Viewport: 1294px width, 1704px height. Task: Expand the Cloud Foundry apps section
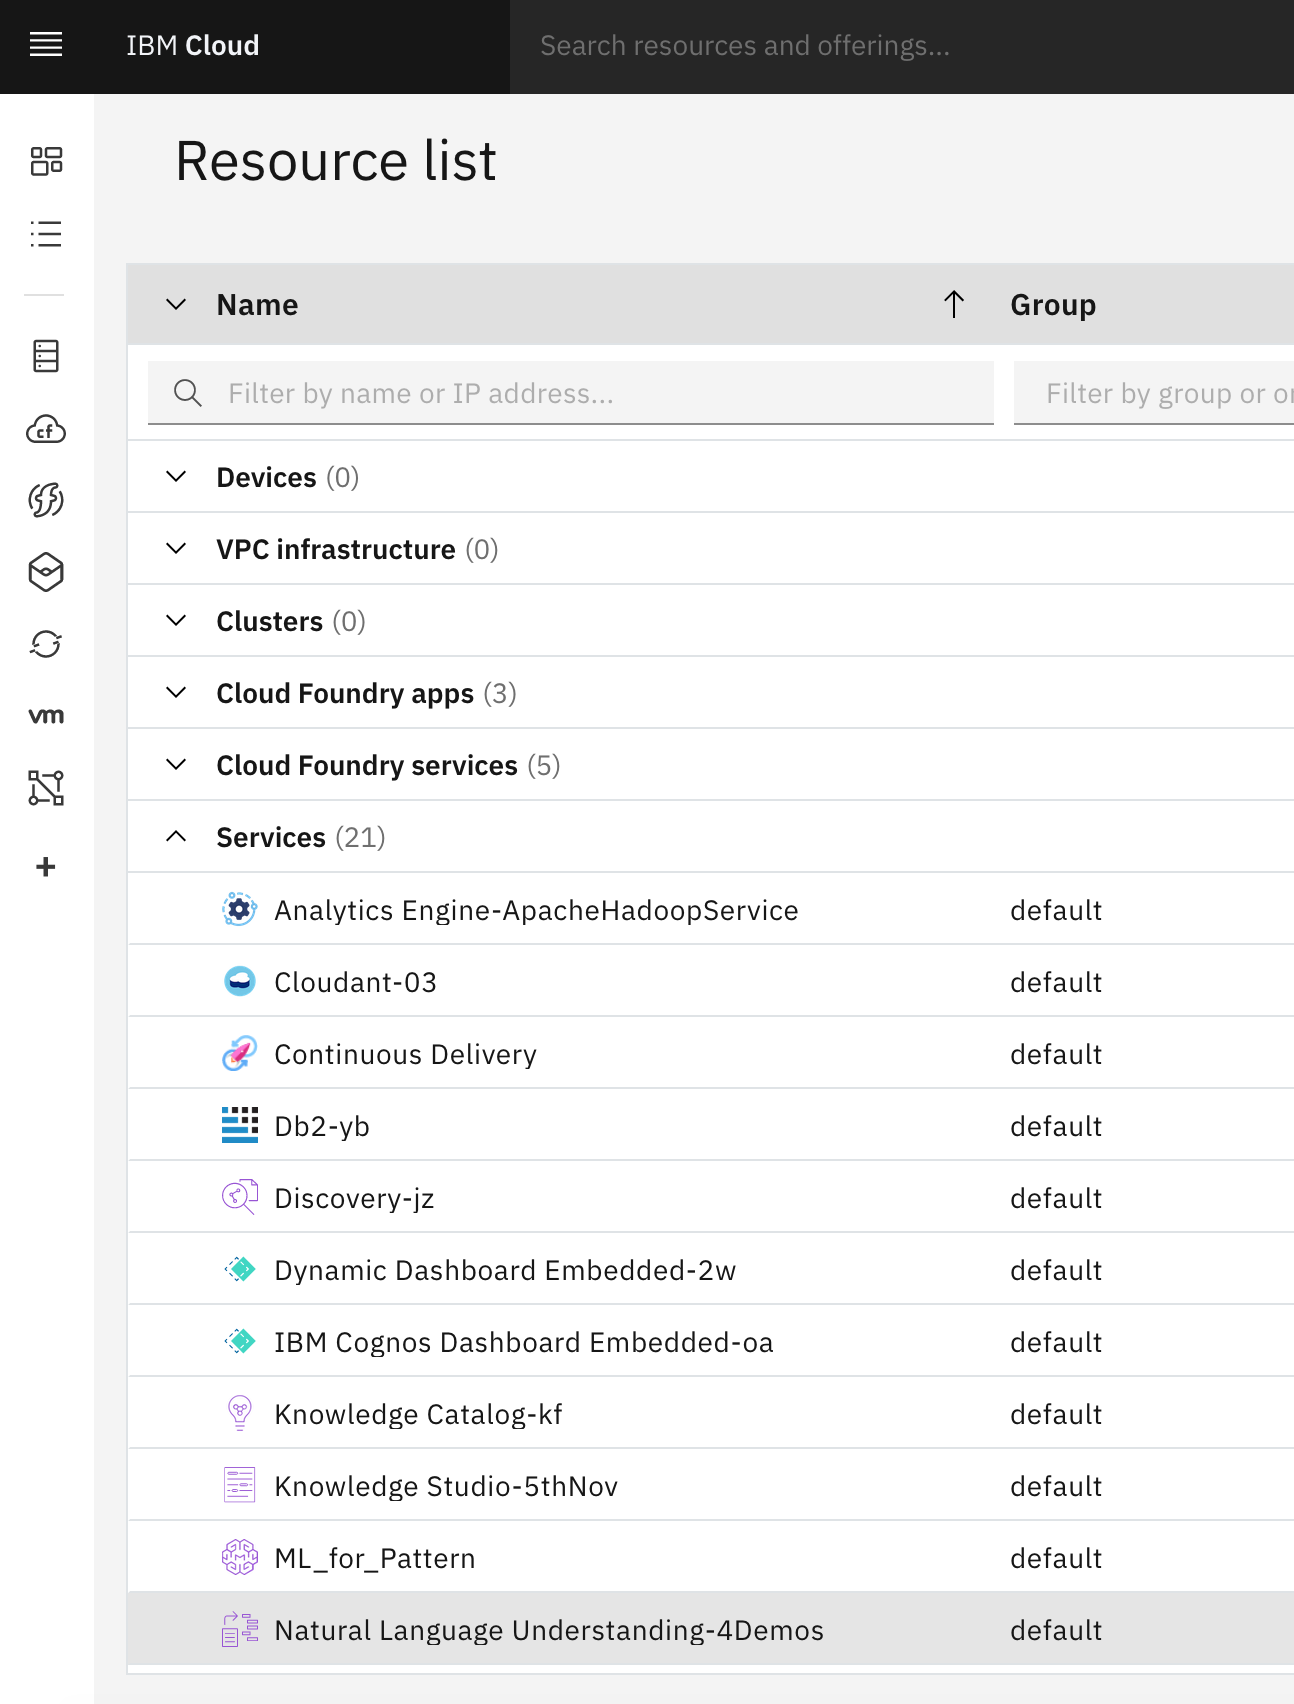[176, 693]
